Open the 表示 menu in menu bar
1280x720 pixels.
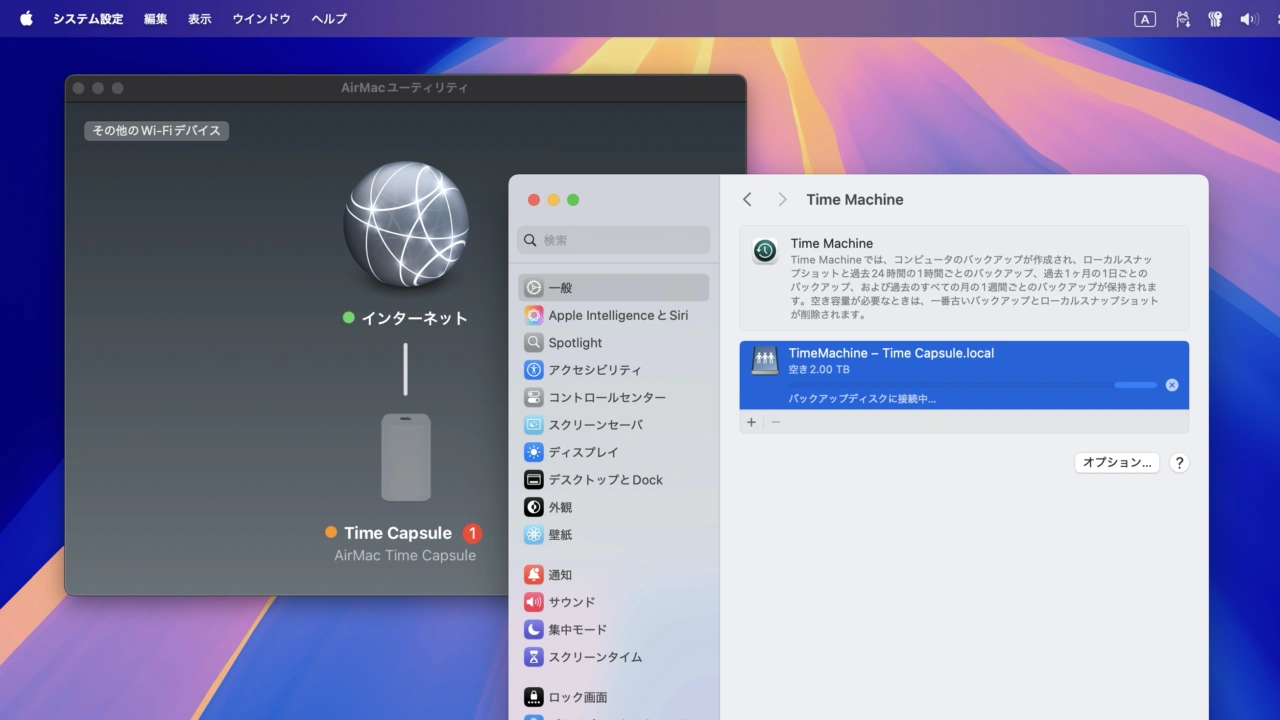(x=200, y=19)
